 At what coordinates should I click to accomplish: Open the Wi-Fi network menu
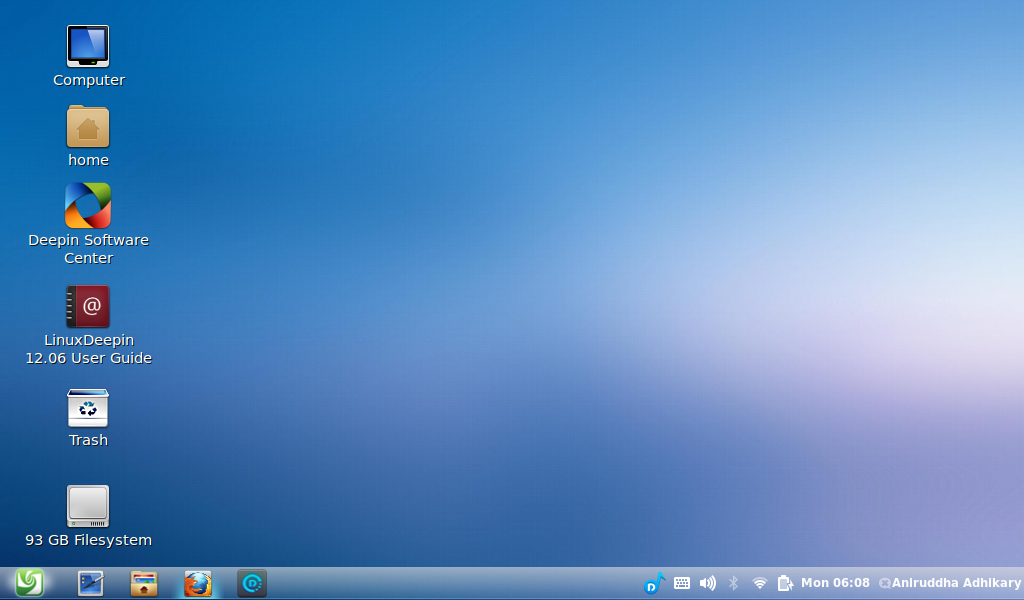(760, 583)
